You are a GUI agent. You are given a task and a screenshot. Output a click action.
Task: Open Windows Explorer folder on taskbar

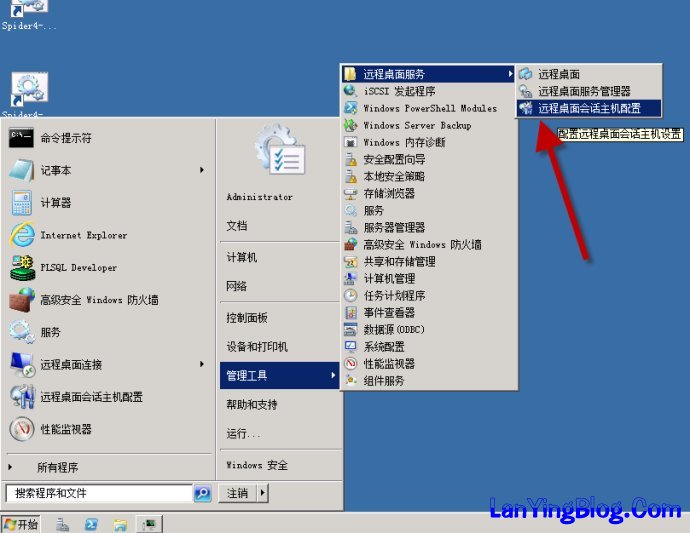point(120,524)
